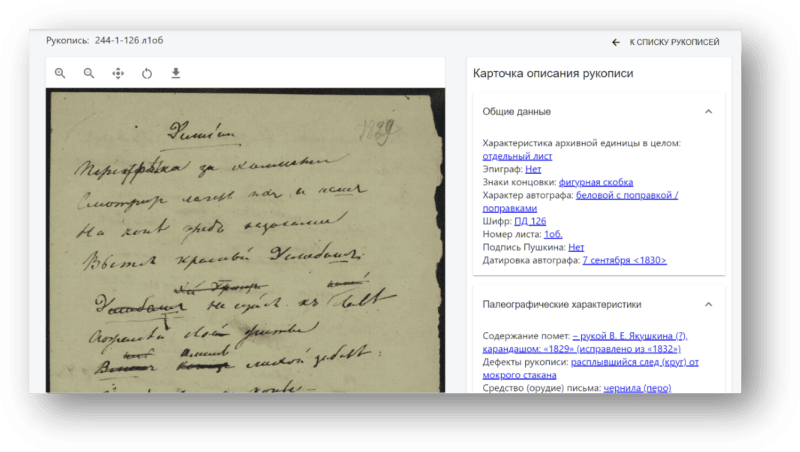Image resolution: width=800 pixels, height=452 pixels.
Task: Open the фигурная скобка link
Action: [x=594, y=182]
